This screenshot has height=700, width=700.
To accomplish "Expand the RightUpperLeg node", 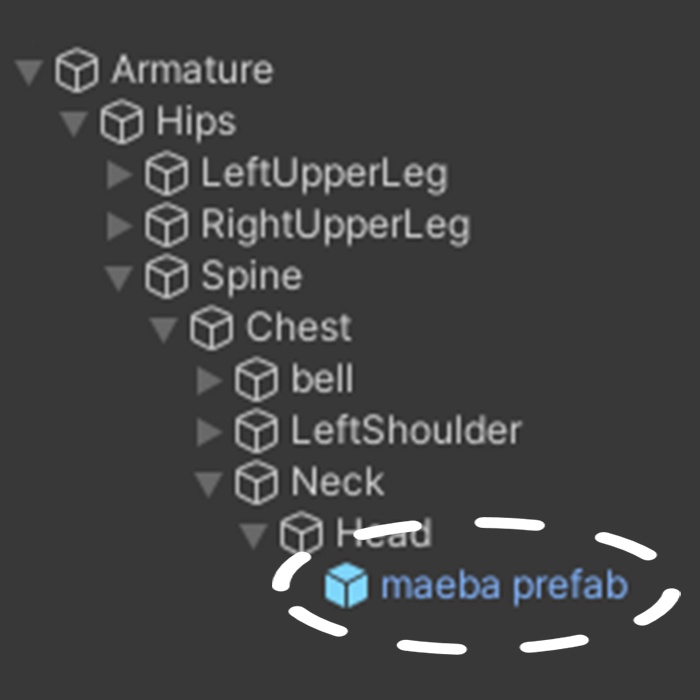I will click(121, 226).
